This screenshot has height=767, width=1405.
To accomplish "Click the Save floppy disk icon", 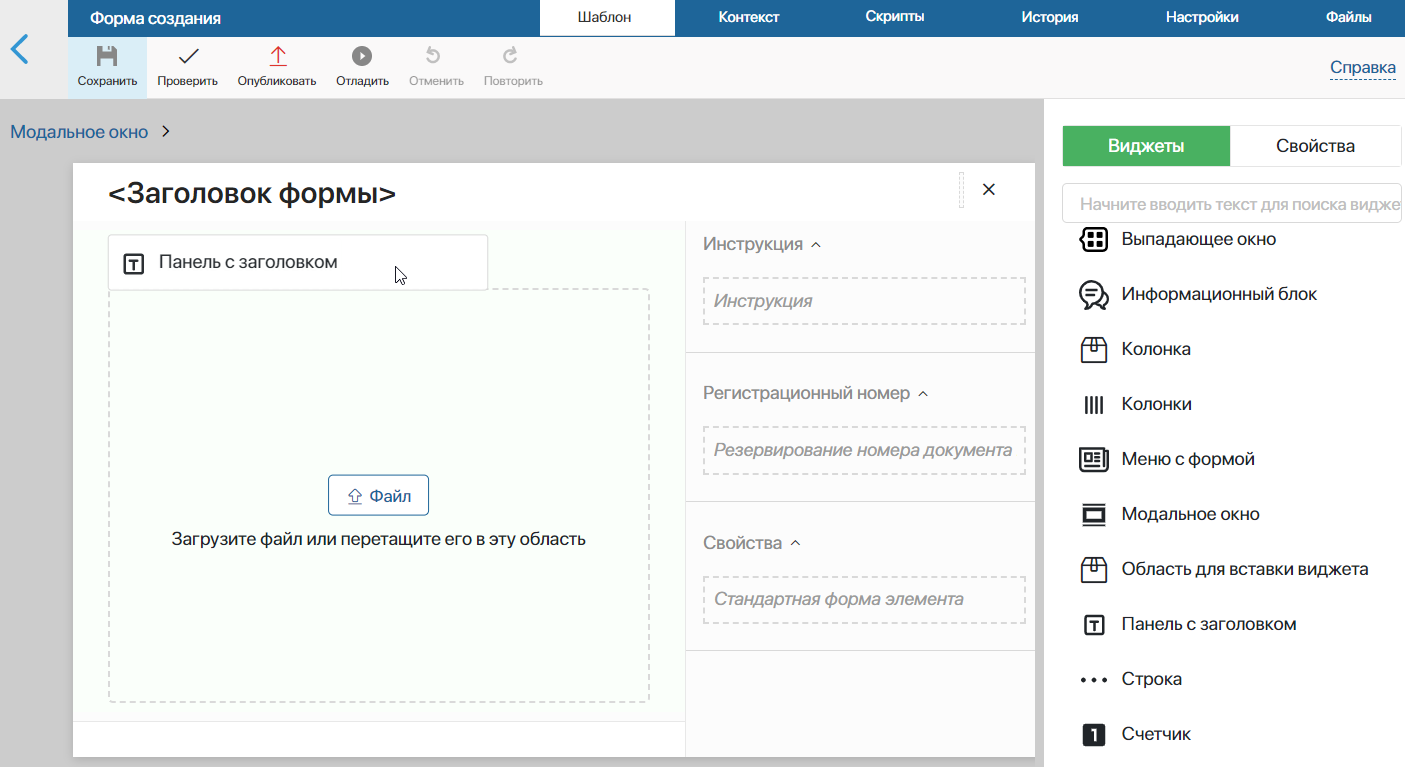I will [107, 56].
